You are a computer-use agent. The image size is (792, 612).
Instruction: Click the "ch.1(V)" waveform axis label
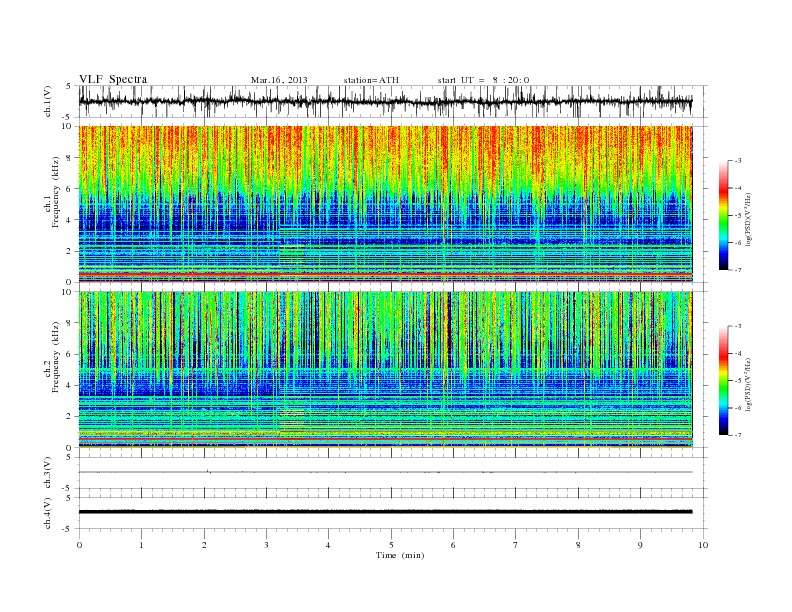click(47, 101)
